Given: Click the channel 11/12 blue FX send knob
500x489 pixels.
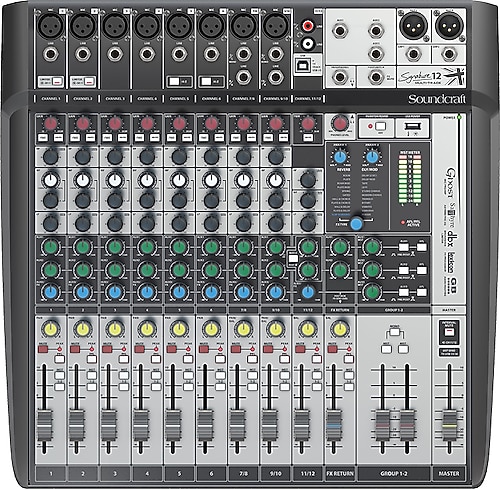Looking at the screenshot, I should (x=308, y=292).
